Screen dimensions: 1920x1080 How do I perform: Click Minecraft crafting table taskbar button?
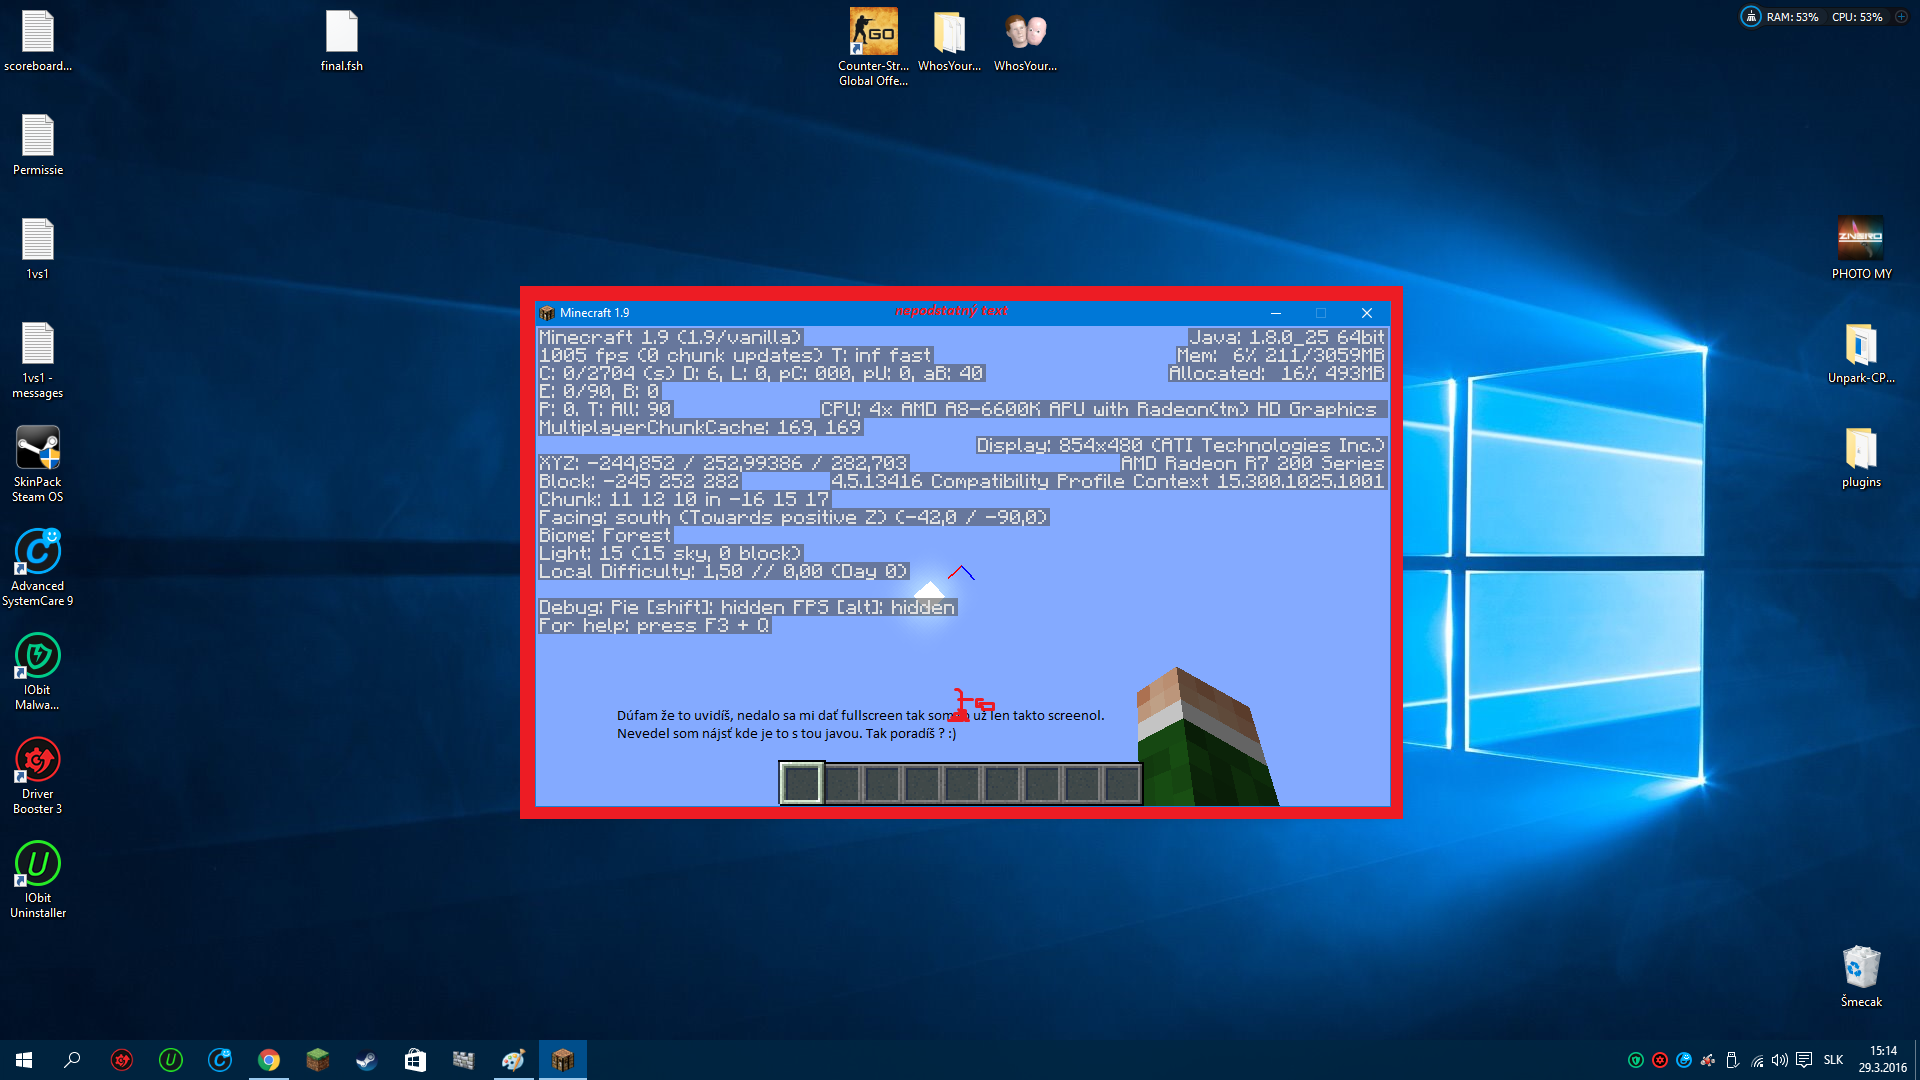coord(563,1060)
